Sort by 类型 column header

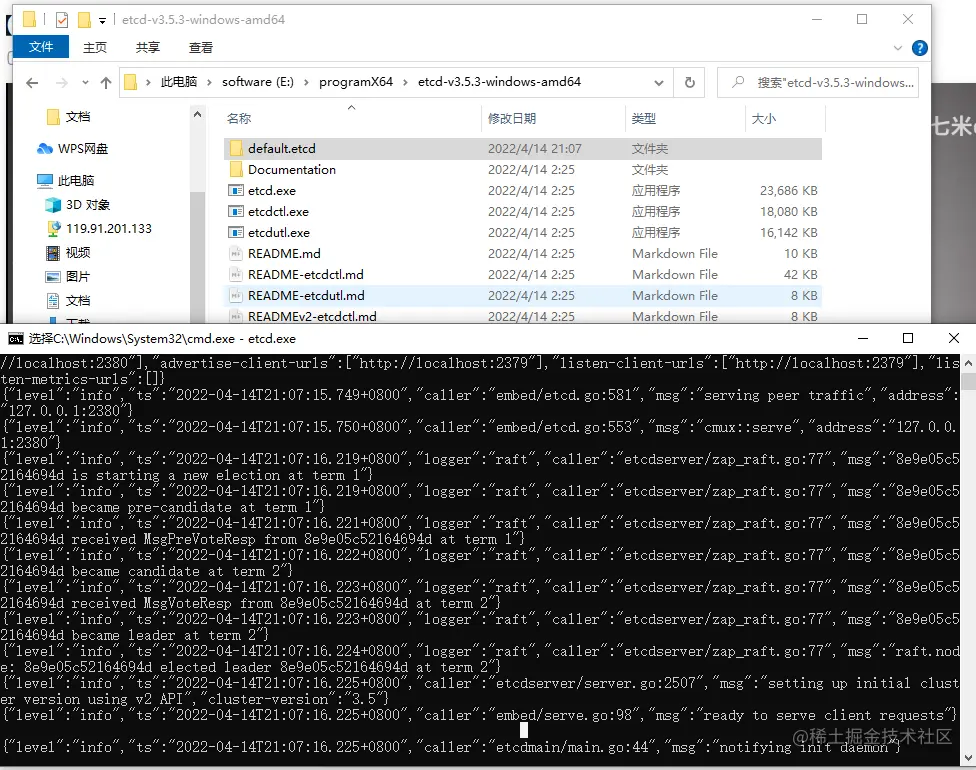pyautogui.click(x=644, y=118)
